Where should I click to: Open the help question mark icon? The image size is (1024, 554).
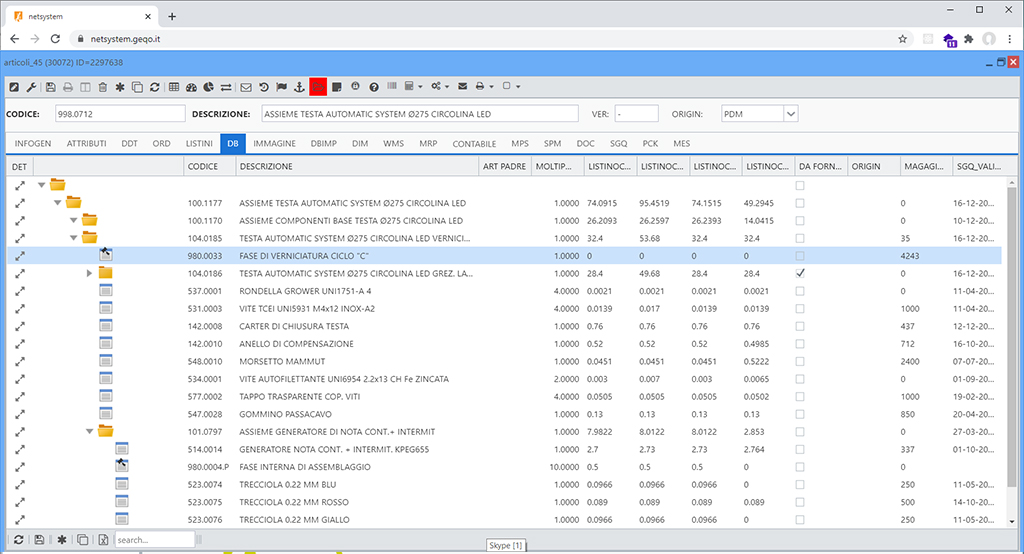click(x=373, y=87)
